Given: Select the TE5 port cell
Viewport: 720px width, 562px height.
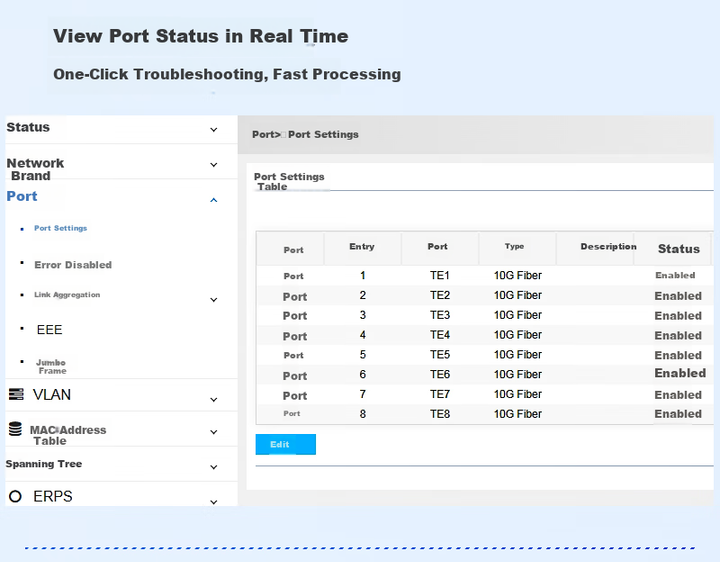Looking at the screenshot, I should [439, 354].
